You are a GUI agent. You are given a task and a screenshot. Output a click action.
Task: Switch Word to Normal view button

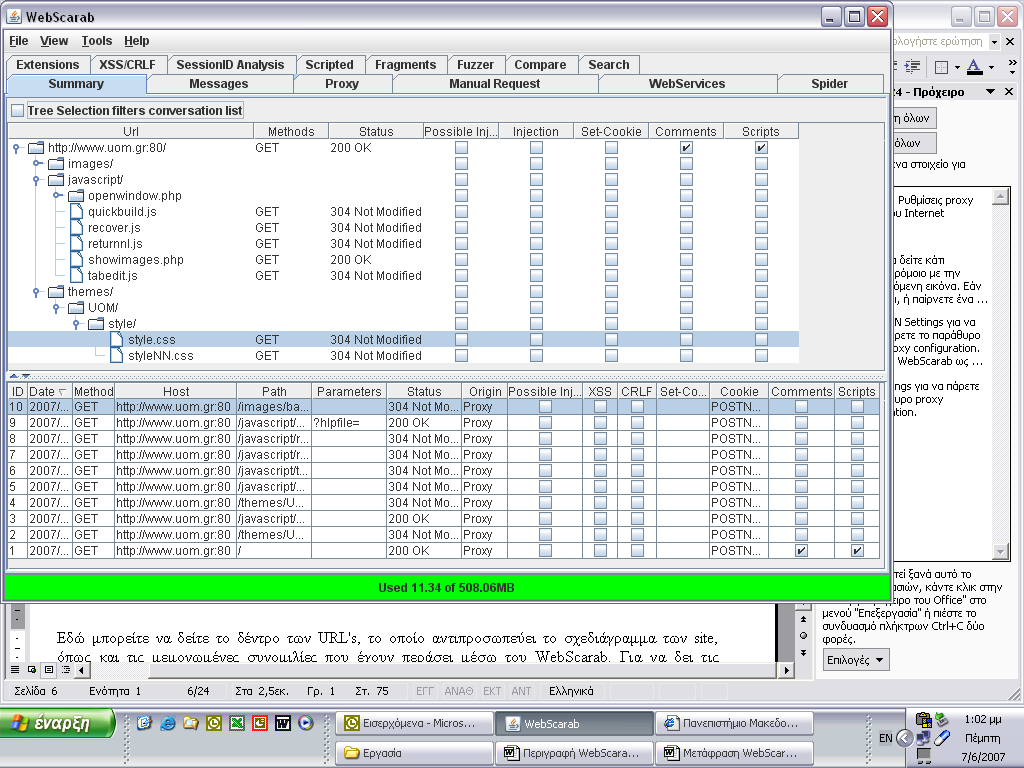[15, 669]
